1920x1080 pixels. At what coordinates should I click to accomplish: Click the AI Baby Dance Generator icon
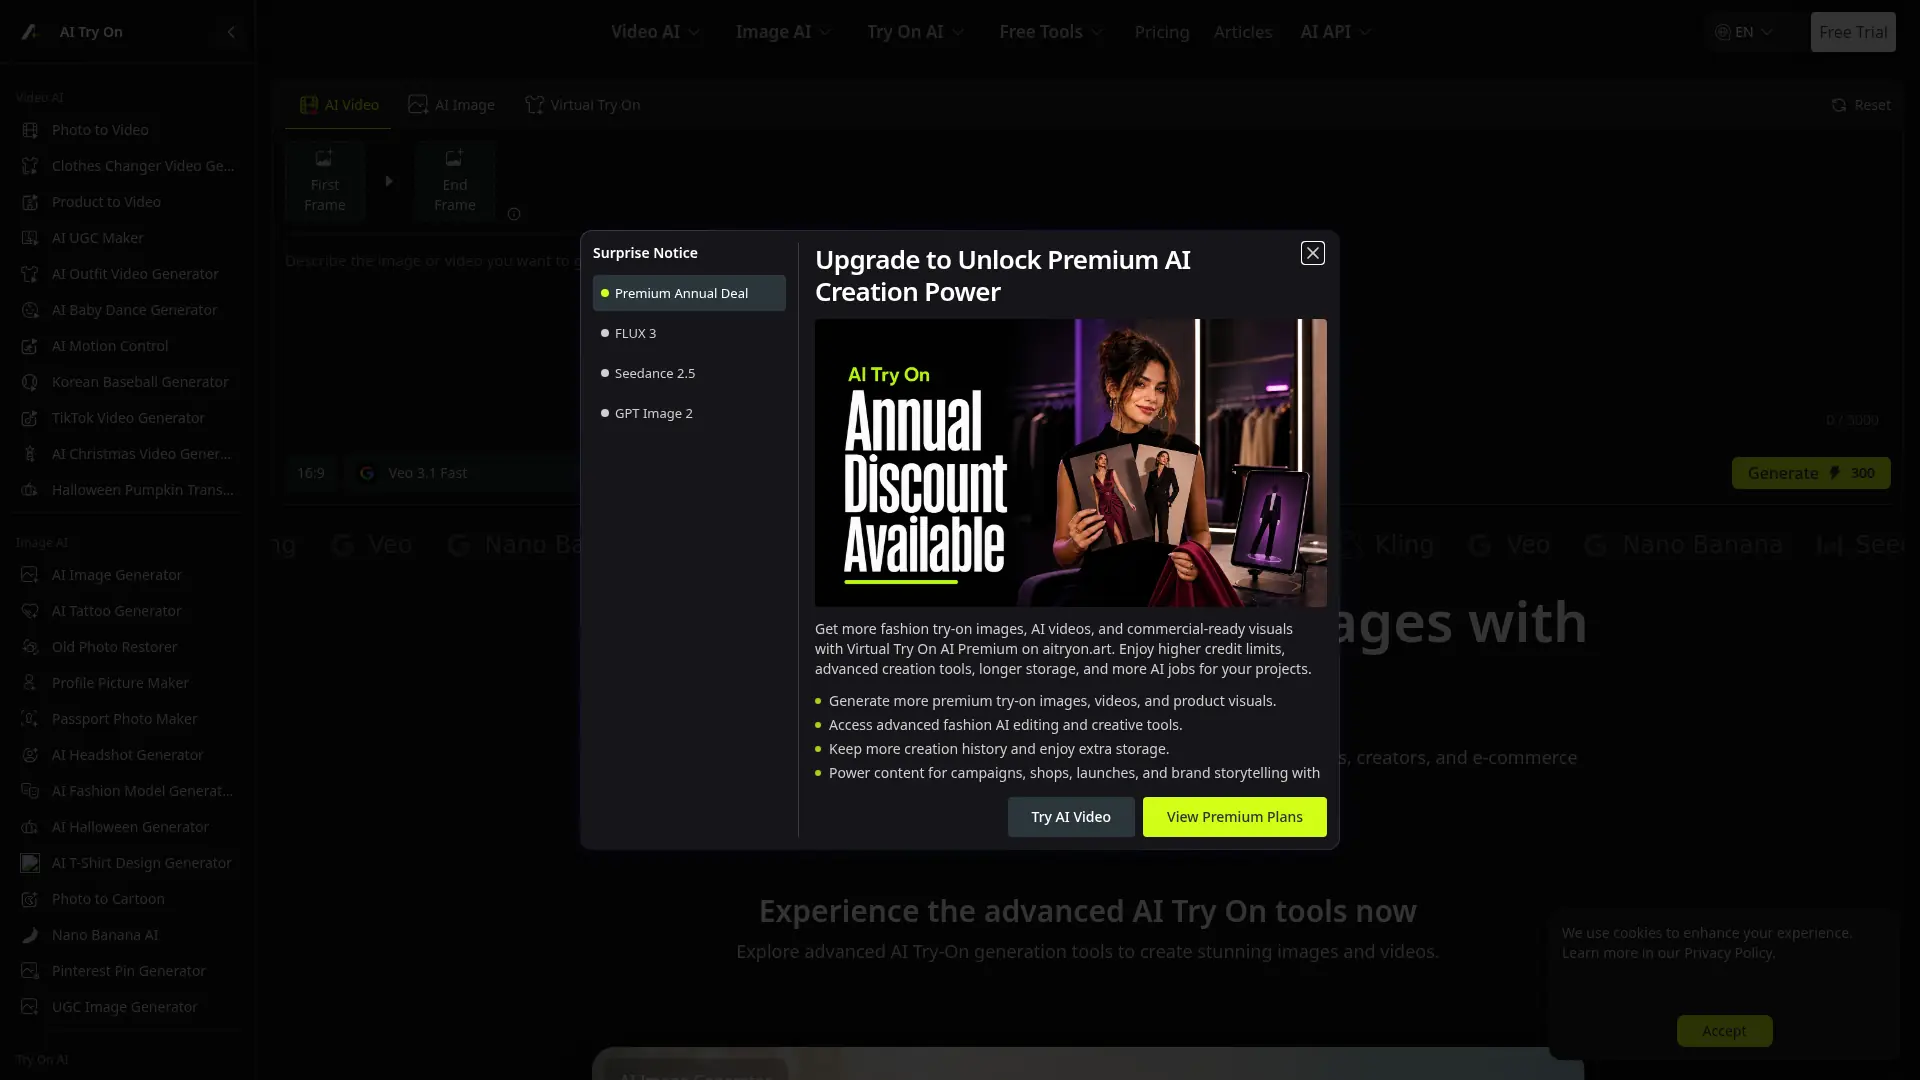pos(30,310)
